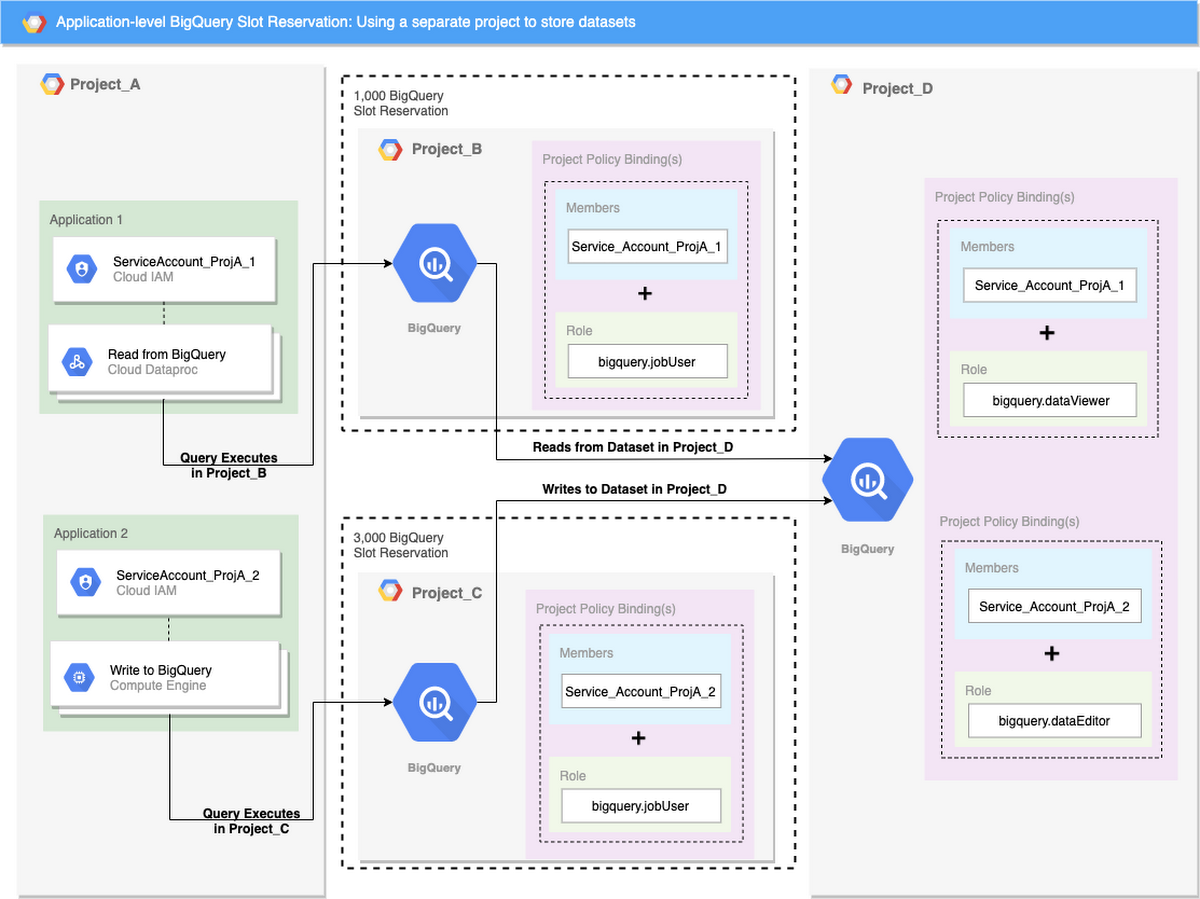Click the Role label in Project_B
Screen dimensions: 1200x899
[x=579, y=331]
